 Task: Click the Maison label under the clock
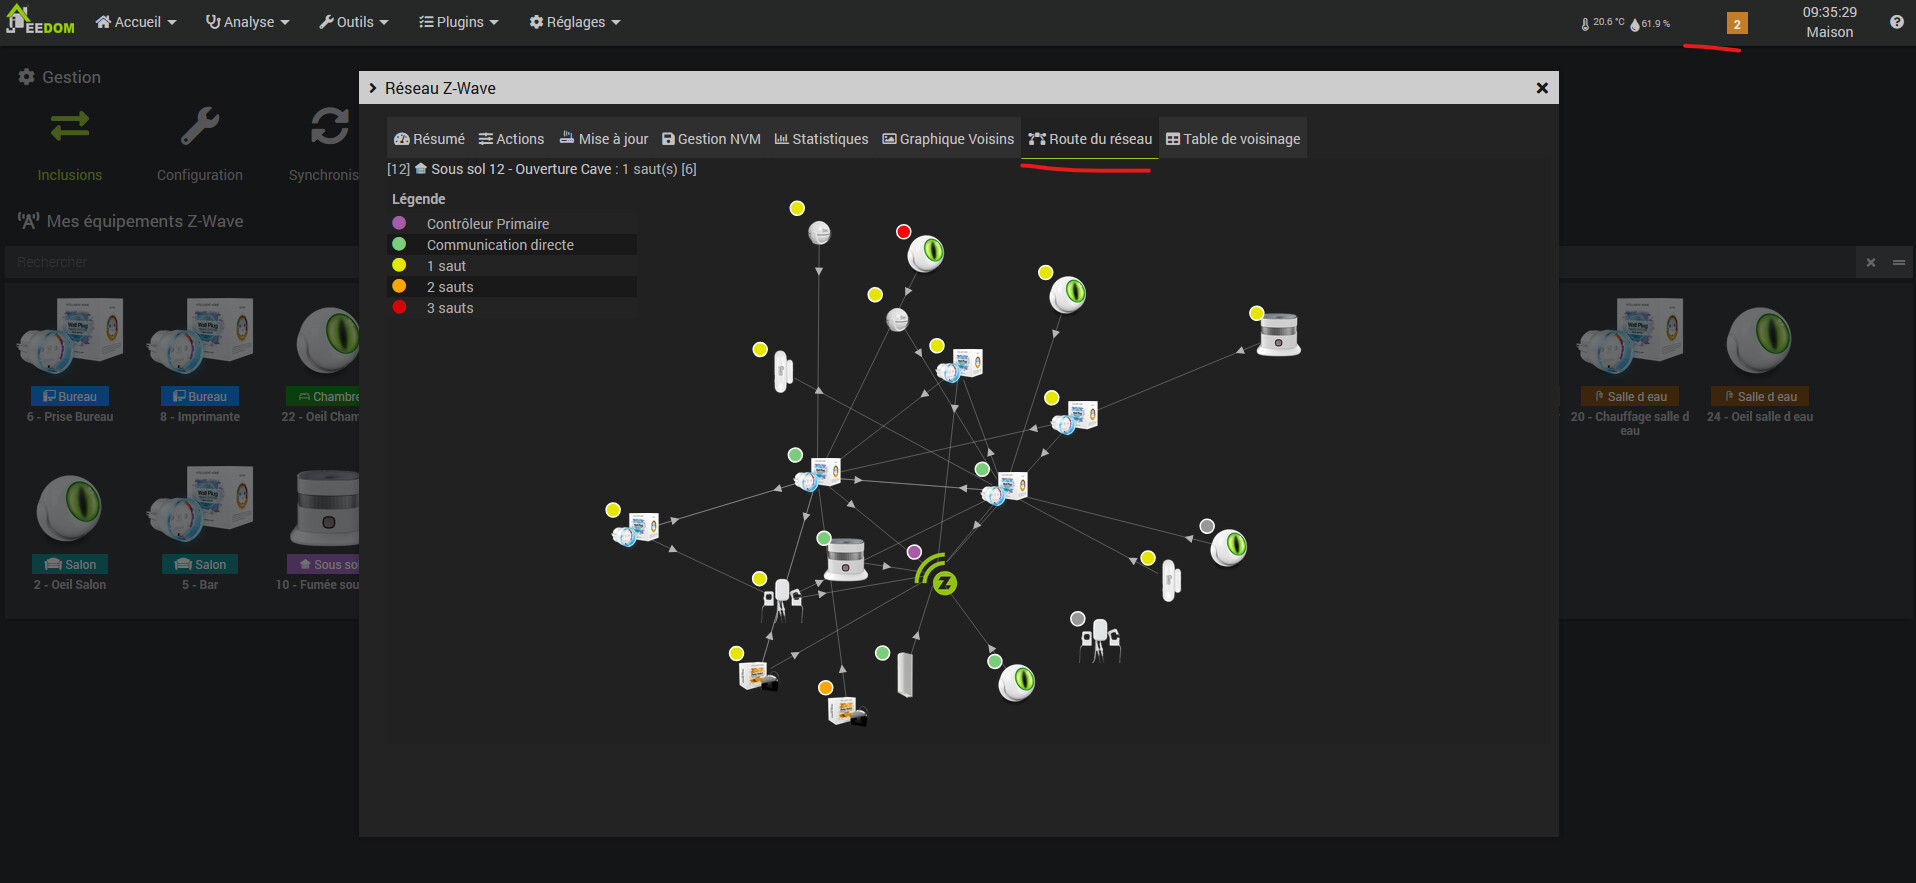1830,32
